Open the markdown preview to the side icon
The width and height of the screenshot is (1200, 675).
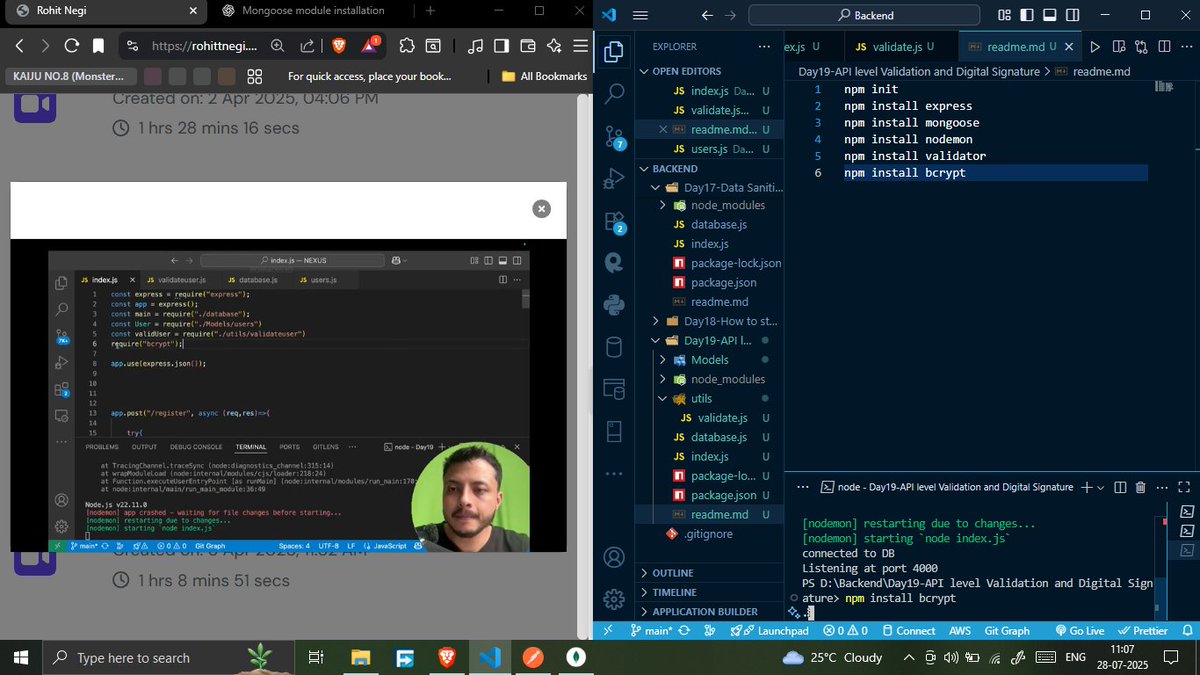[x=1118, y=46]
